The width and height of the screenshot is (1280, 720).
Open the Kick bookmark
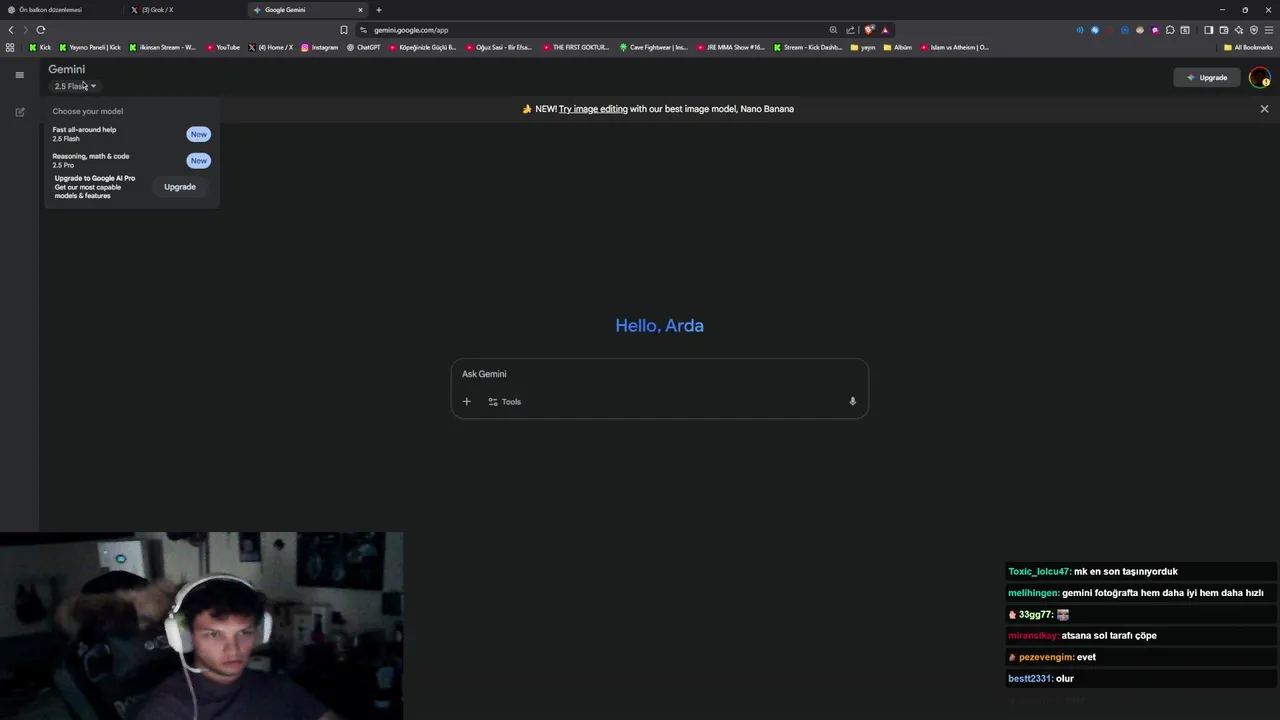[x=40, y=47]
